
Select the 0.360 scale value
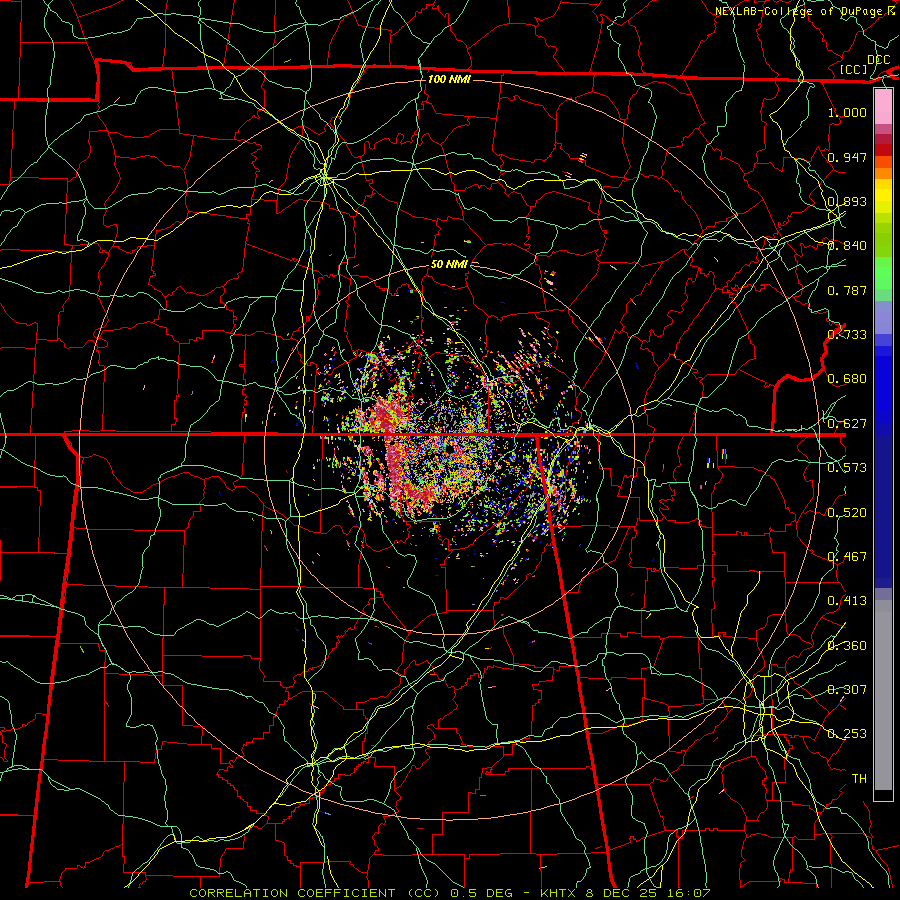tap(847, 646)
